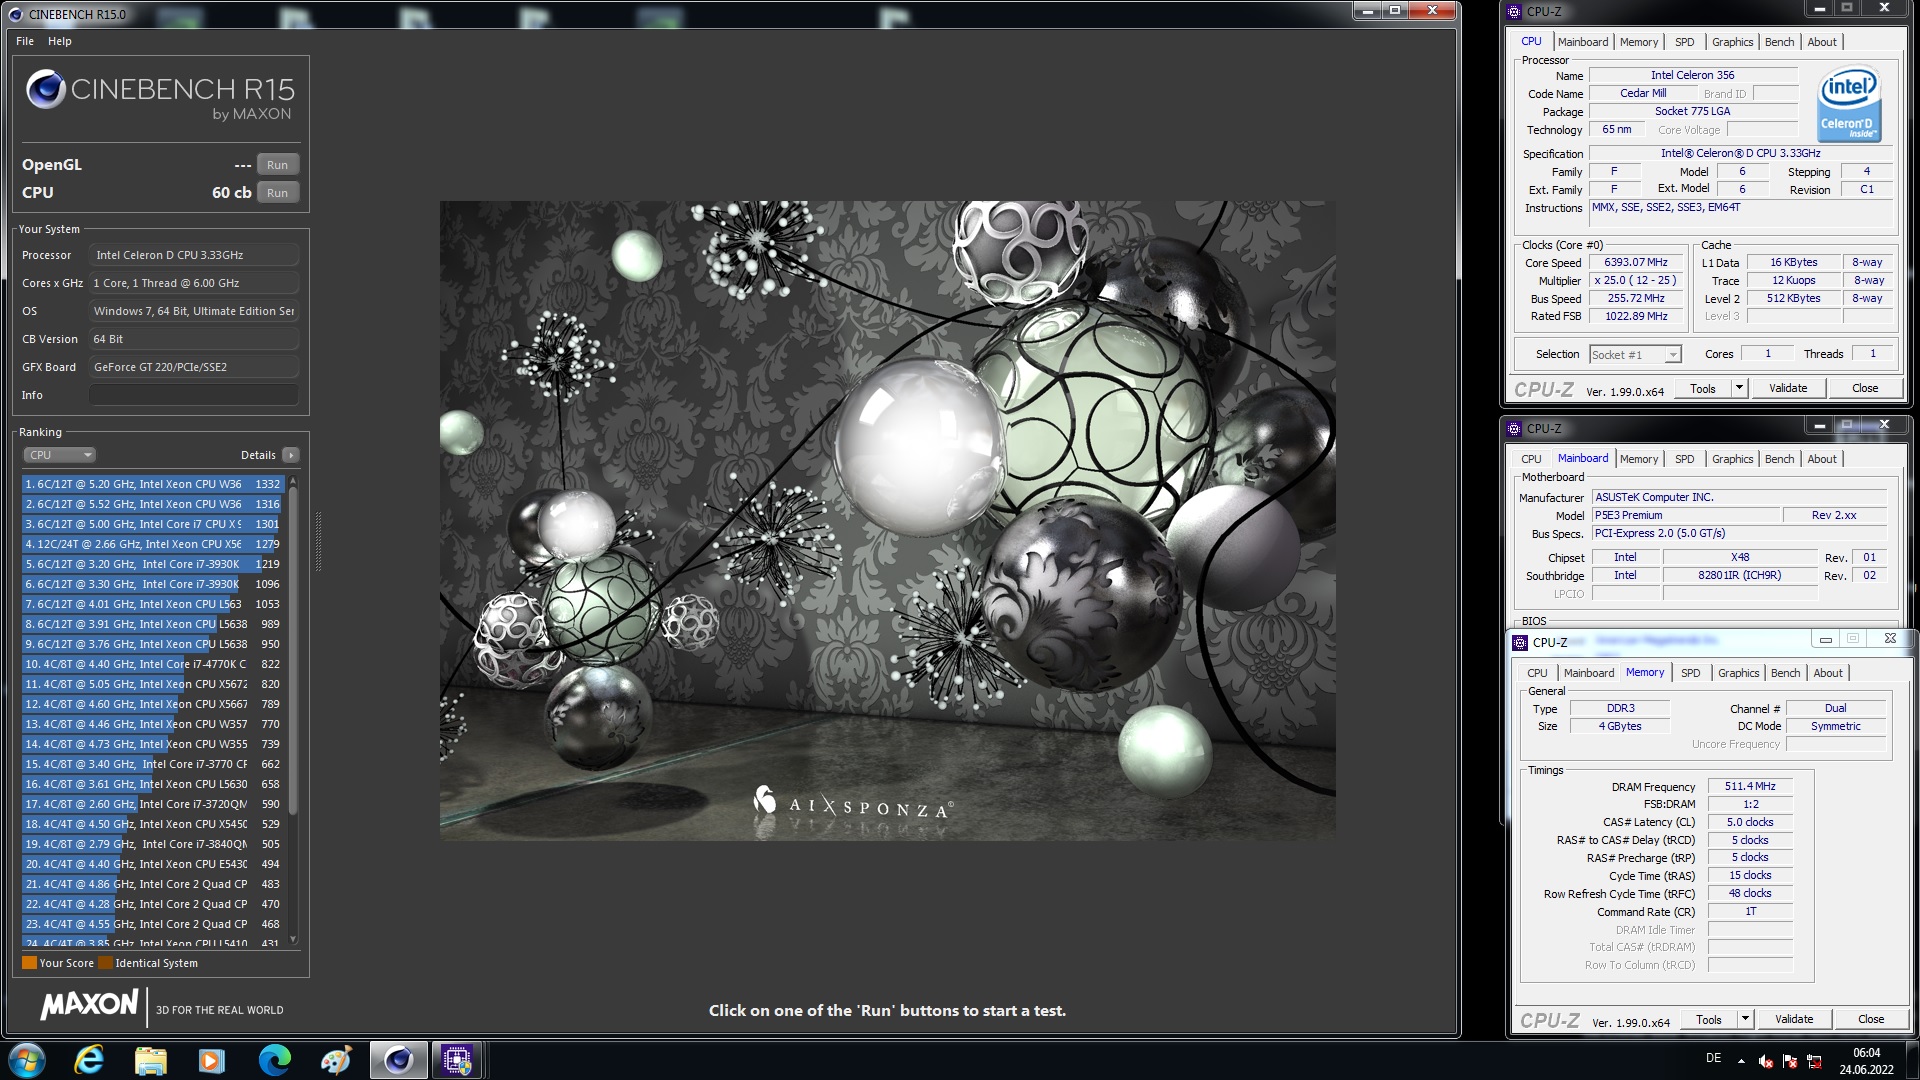The image size is (1920, 1080).
Task: Select ranking row 21 Core 2 Quad 483
Action: click(x=153, y=884)
